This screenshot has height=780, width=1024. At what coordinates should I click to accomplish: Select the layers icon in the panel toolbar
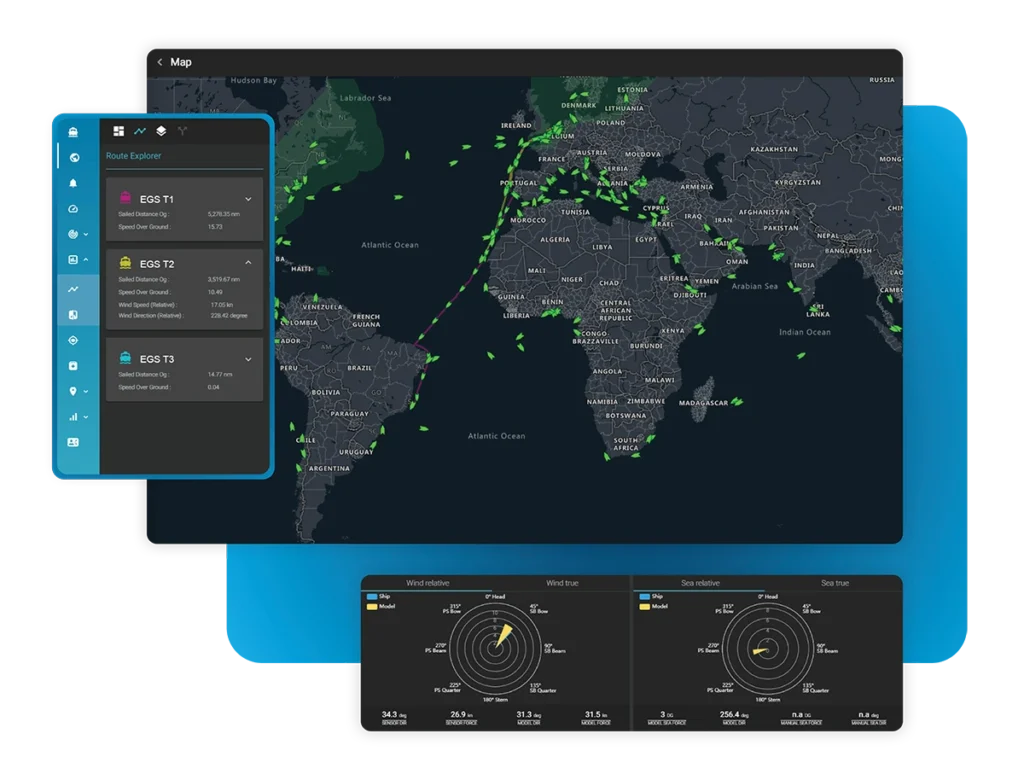162,131
